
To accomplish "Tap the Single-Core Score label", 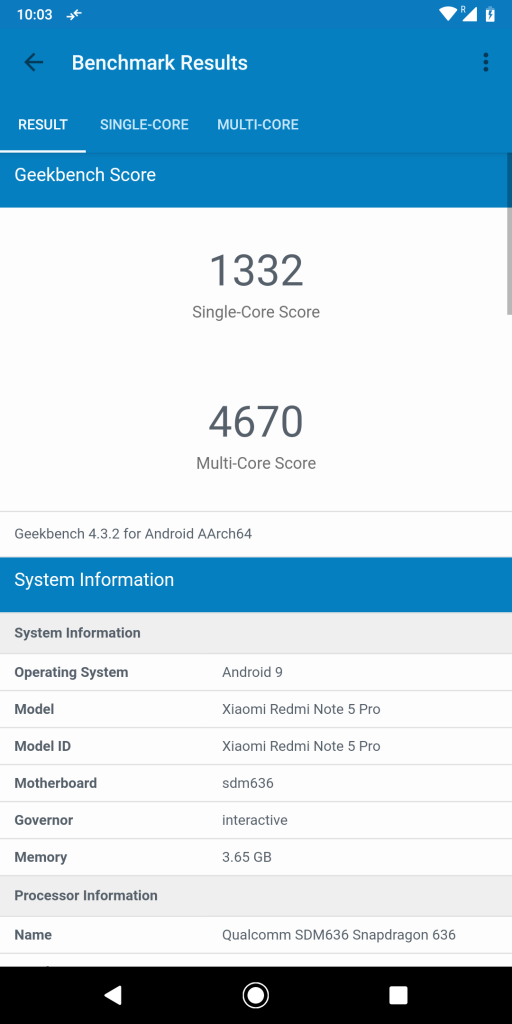I will 256,312.
